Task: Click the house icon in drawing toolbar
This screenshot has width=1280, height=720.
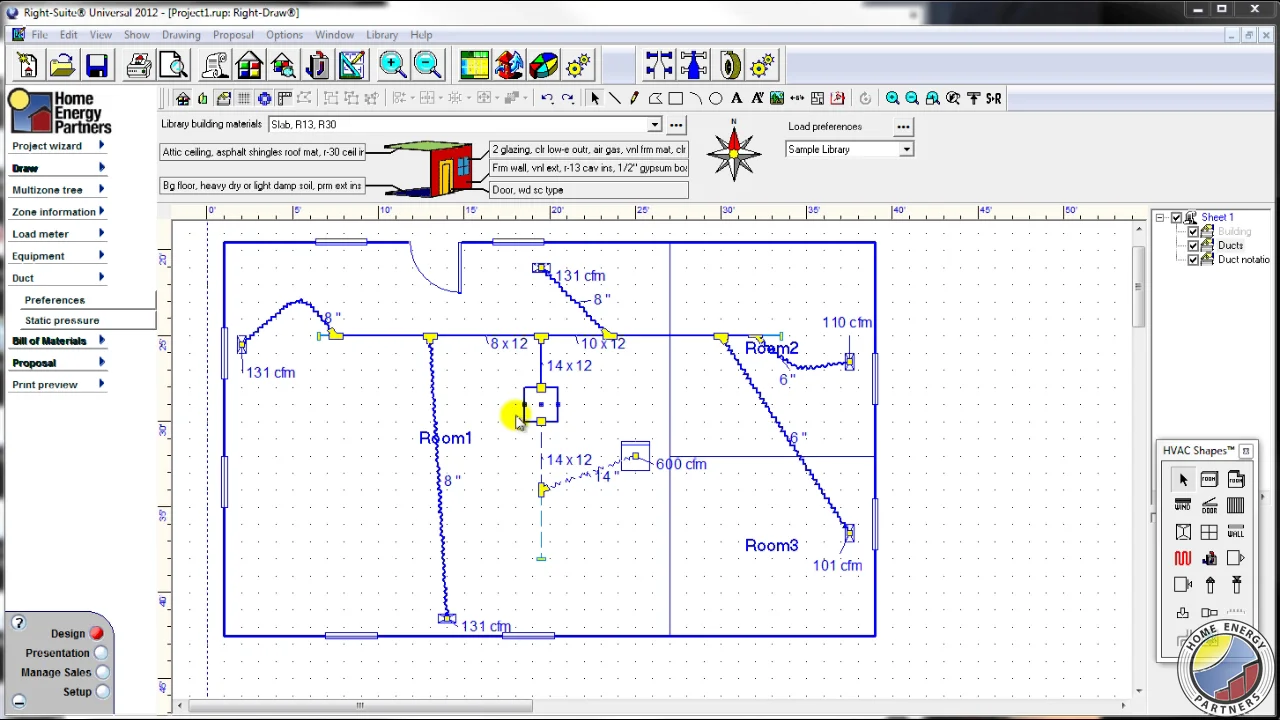Action: click(x=182, y=98)
